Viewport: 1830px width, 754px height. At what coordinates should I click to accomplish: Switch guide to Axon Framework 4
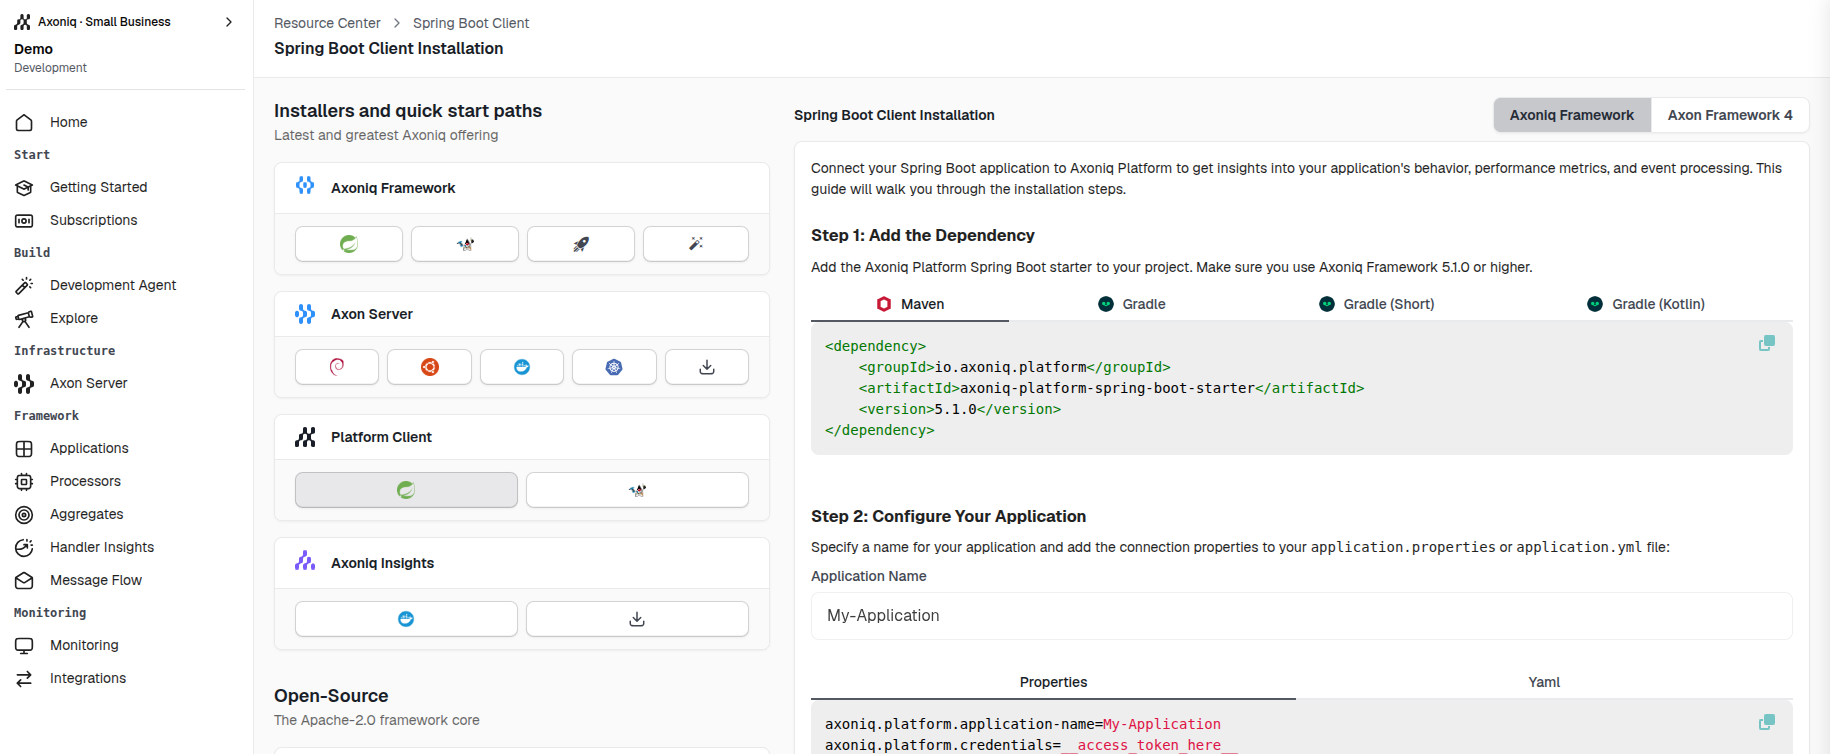1730,115
